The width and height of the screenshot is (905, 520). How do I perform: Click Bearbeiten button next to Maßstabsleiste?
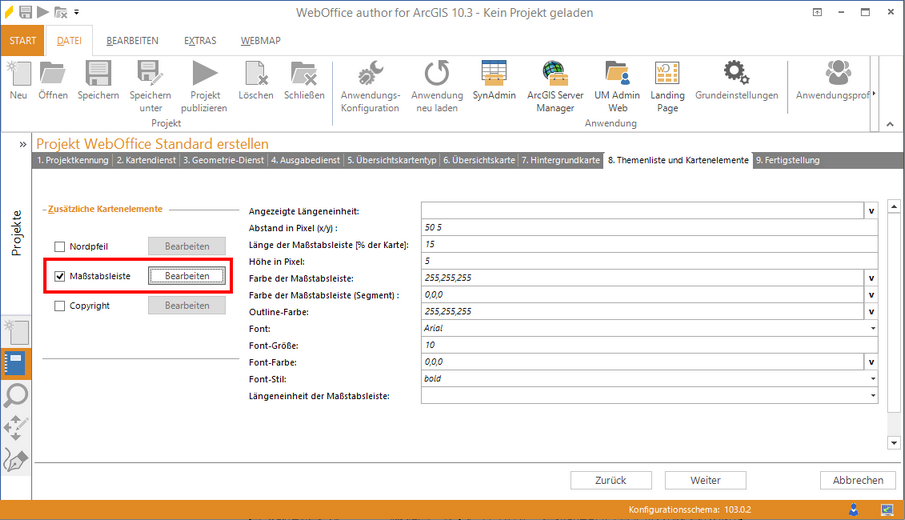[x=187, y=276]
